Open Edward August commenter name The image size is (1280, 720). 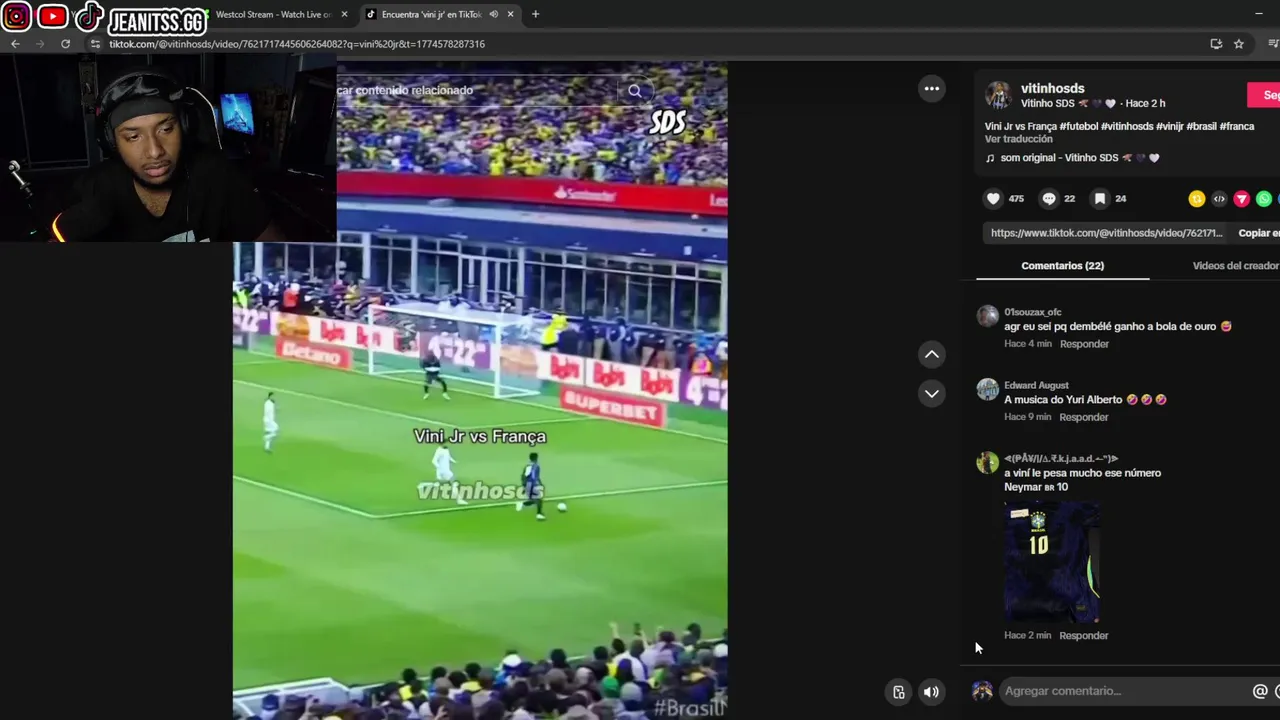(1036, 385)
